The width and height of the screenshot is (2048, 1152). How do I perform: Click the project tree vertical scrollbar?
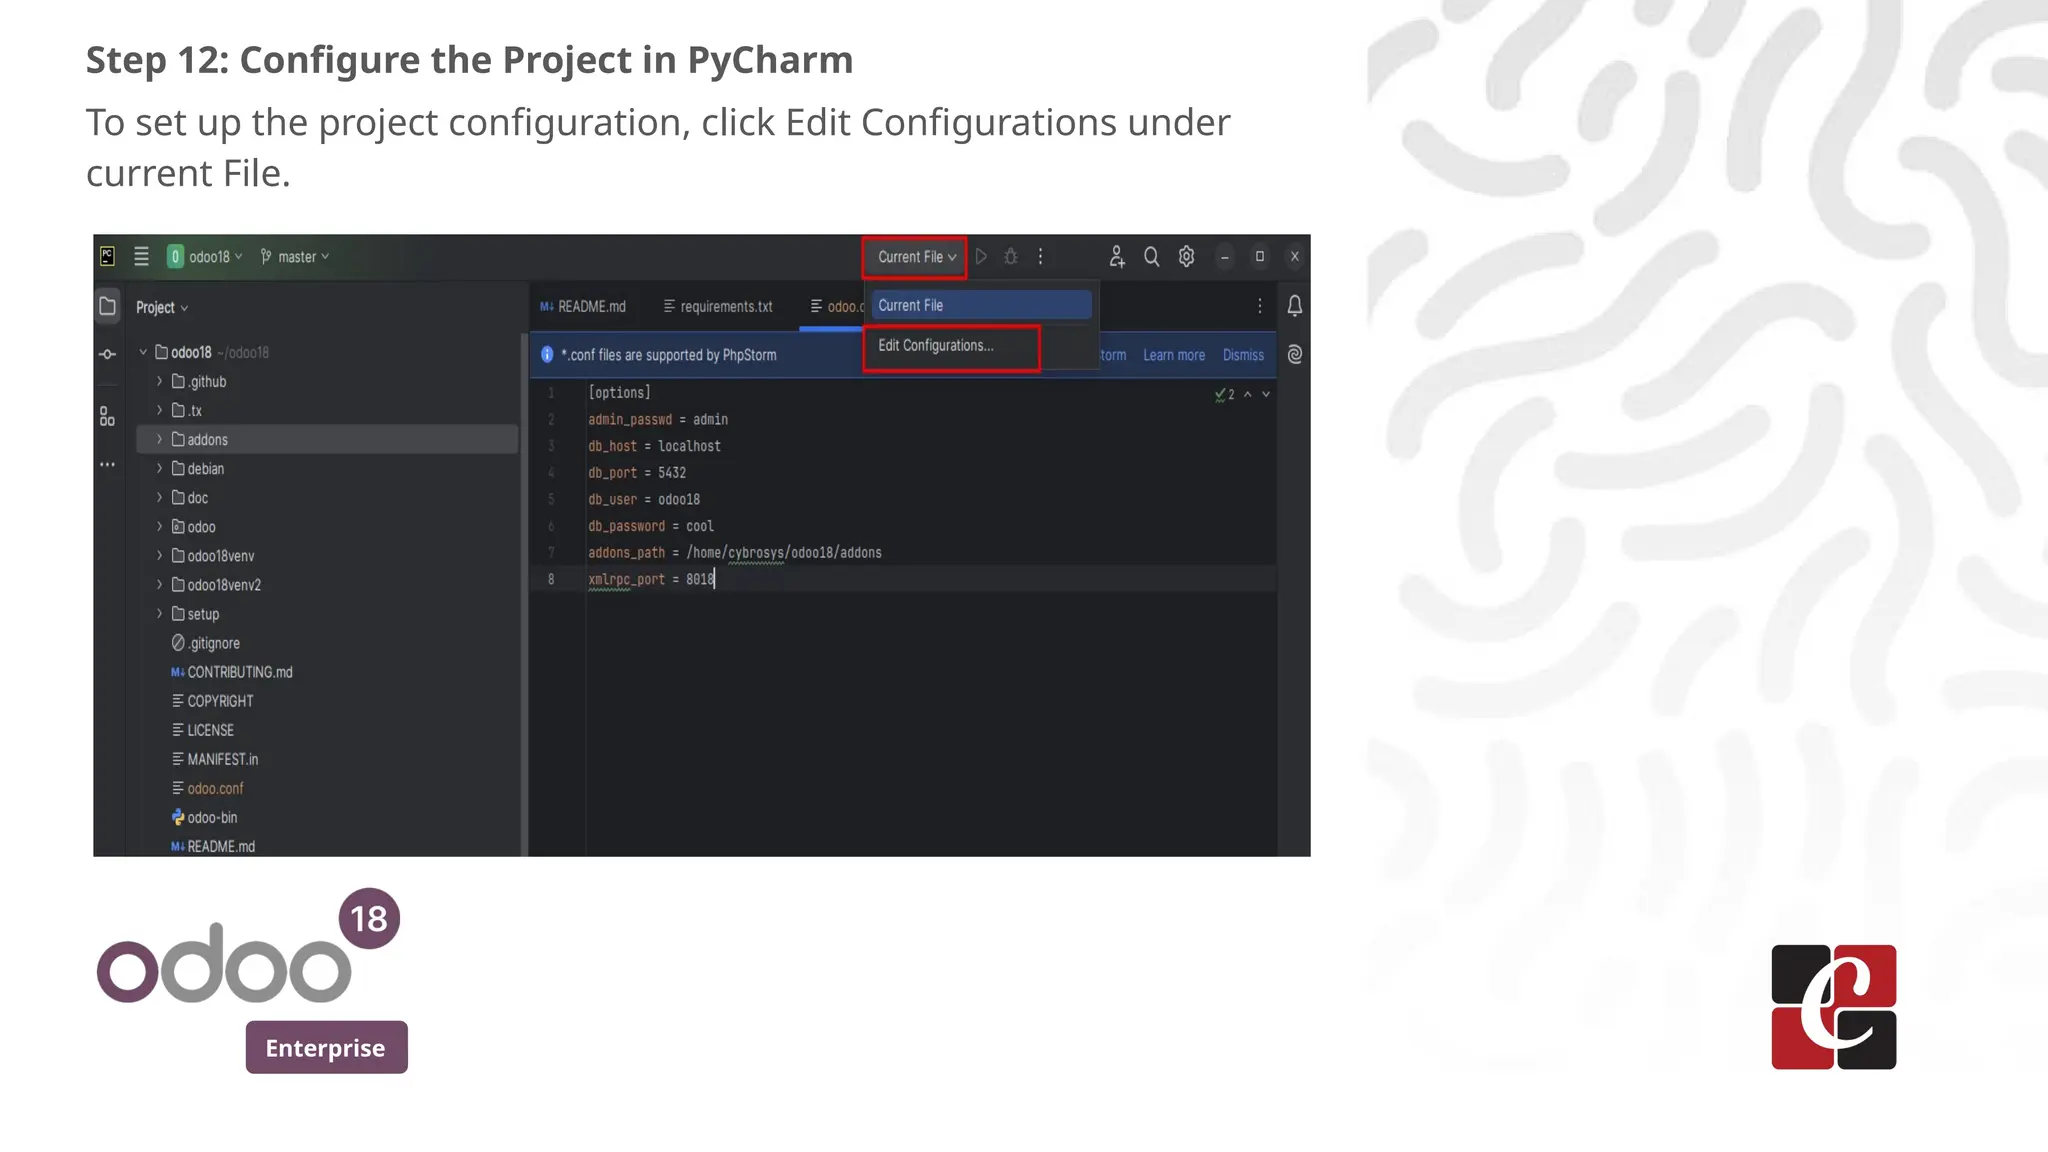[523, 594]
